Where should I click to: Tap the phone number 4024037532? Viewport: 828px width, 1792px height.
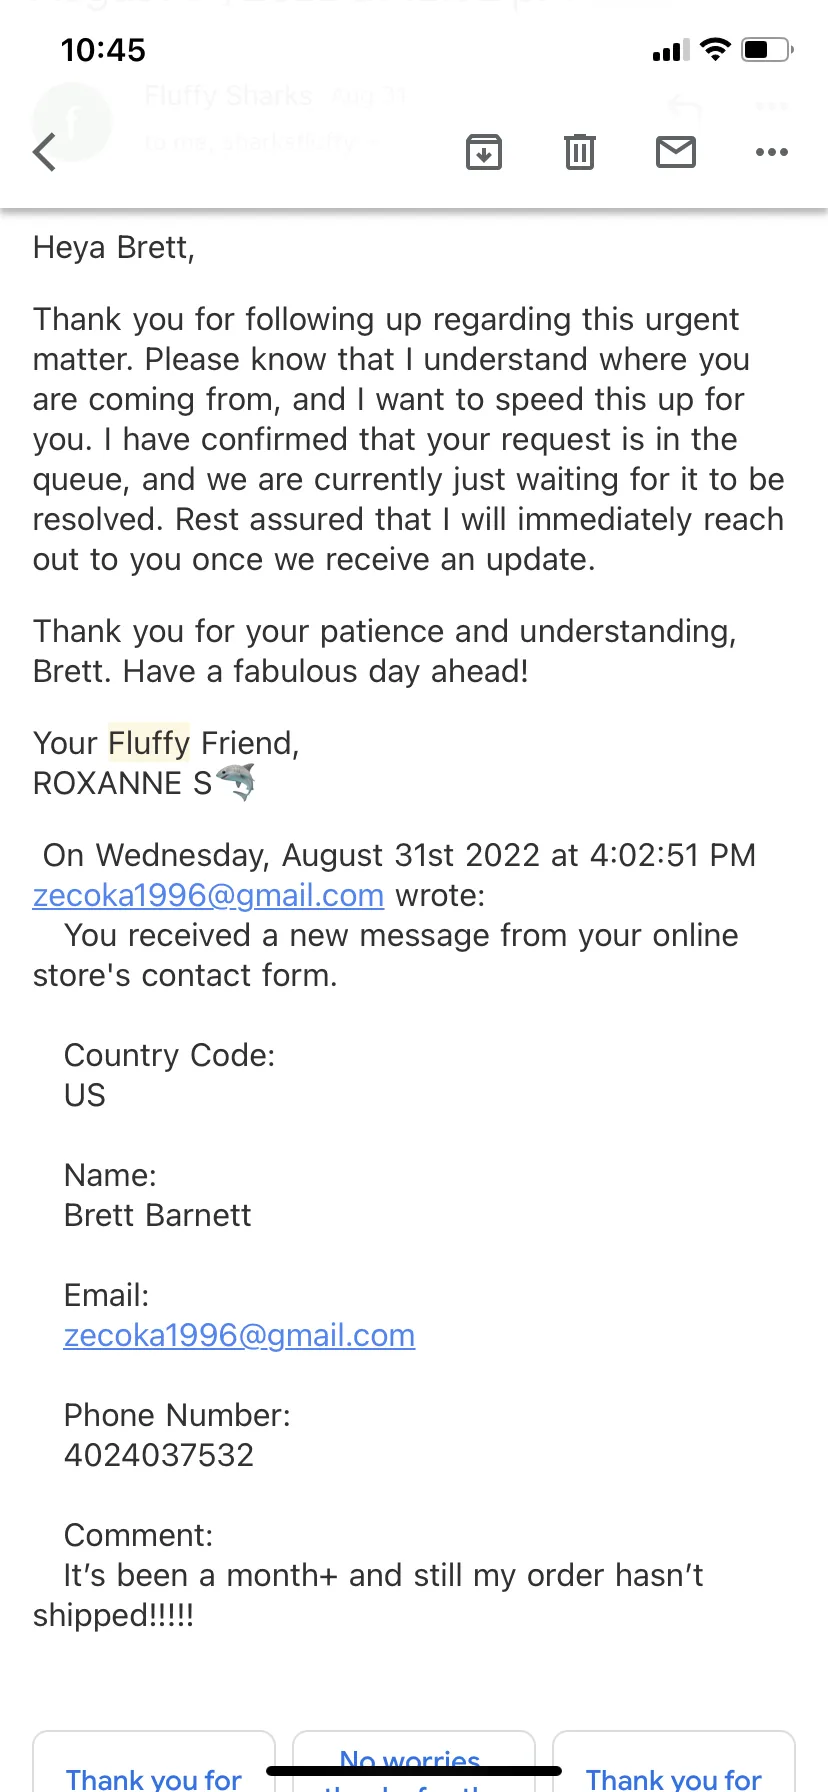point(159,1455)
